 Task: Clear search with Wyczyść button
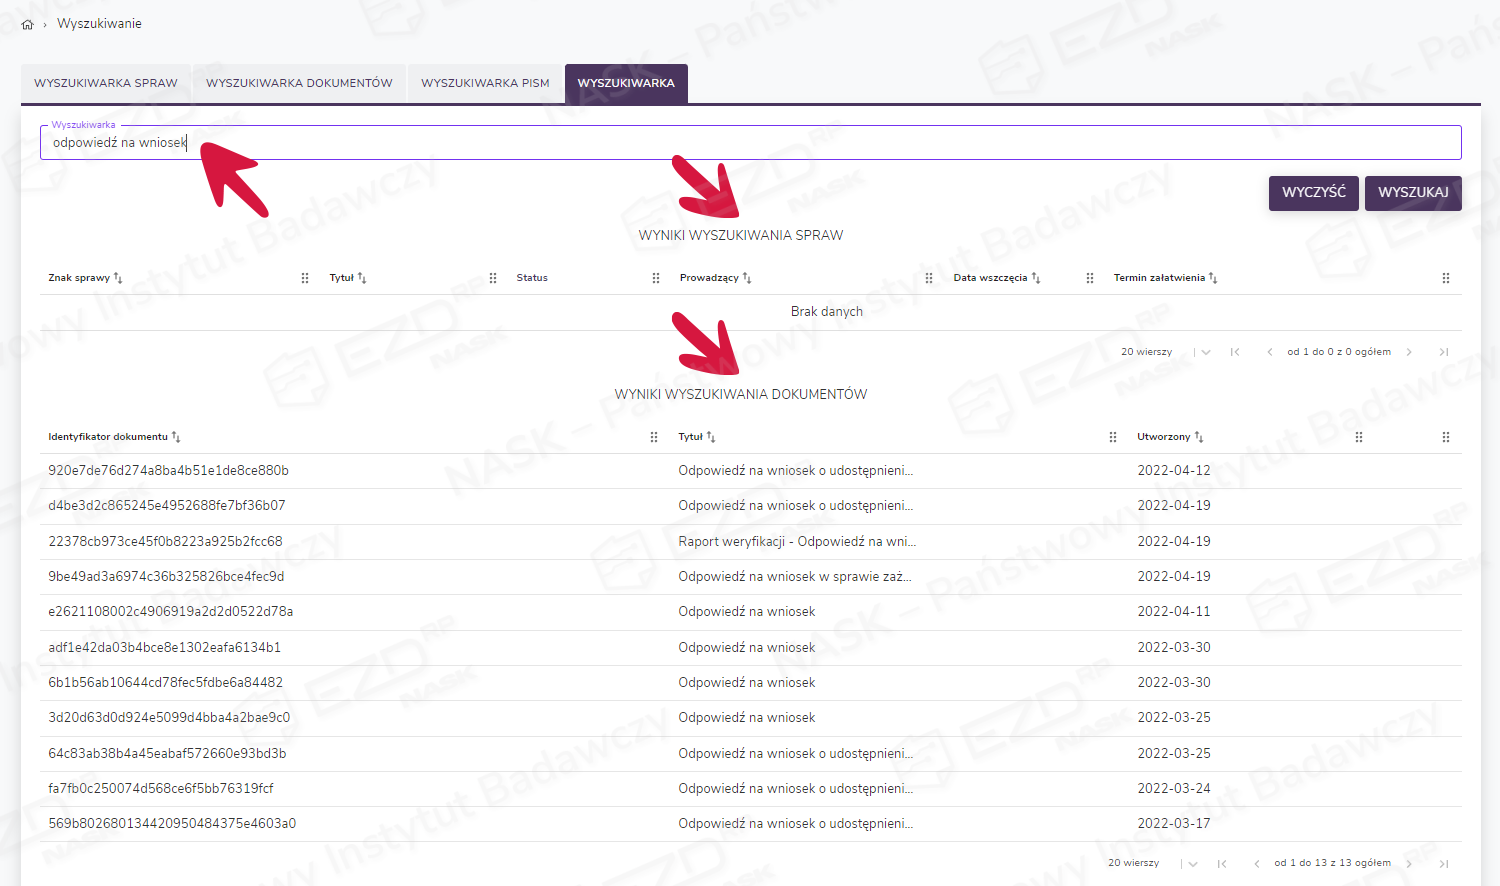(1313, 193)
